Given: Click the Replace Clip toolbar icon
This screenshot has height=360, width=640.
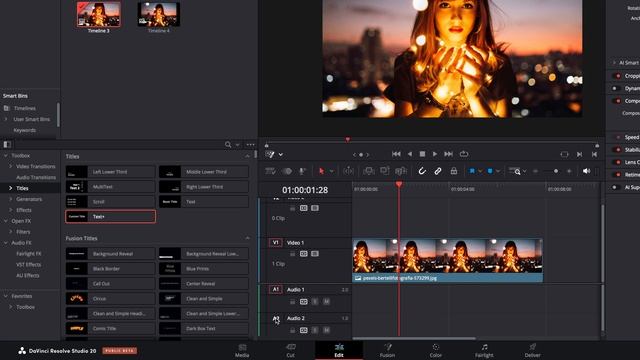Looking at the screenshot, I should coord(401,171).
